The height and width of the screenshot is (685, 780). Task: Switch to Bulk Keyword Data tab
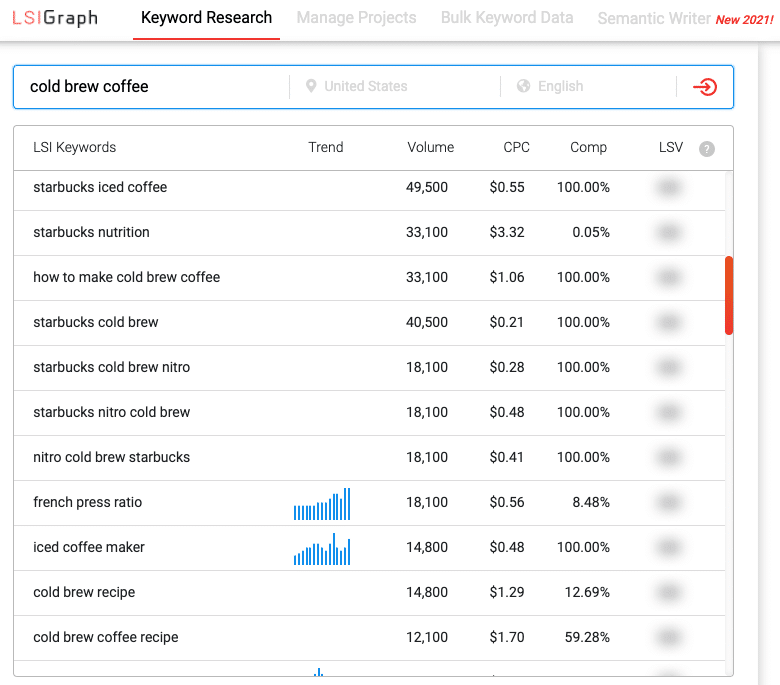point(507,18)
